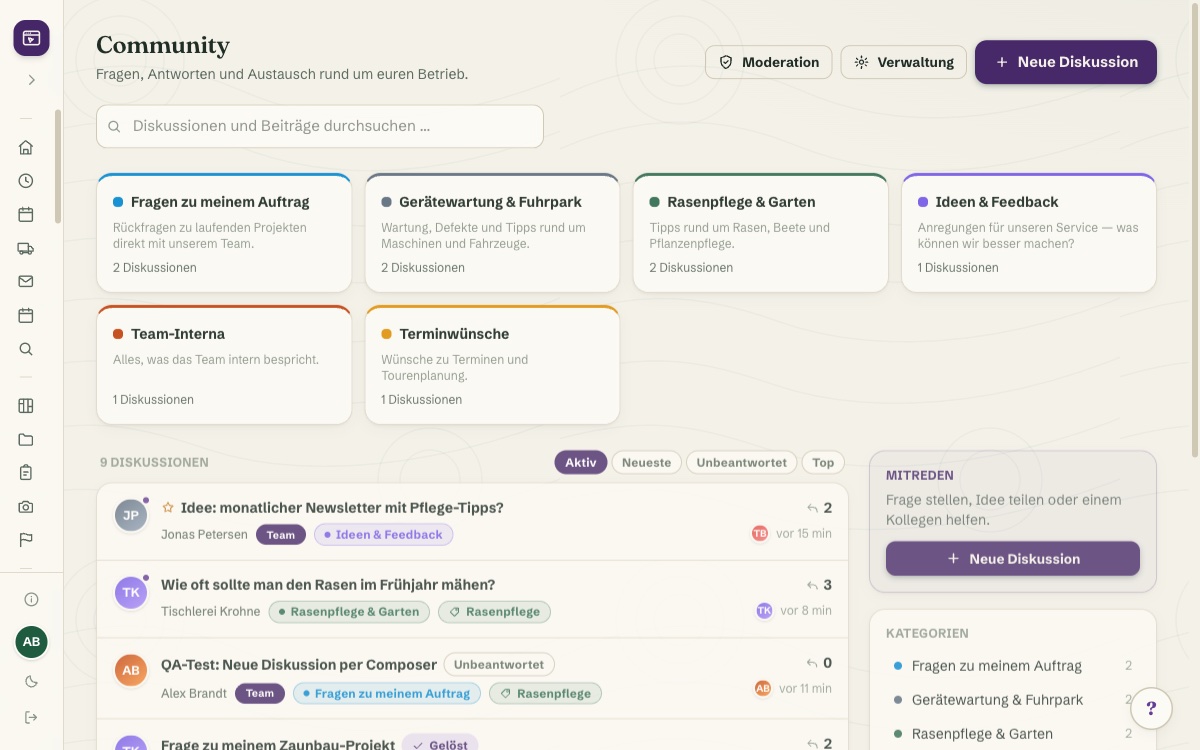Image resolution: width=1200 pixels, height=750 pixels.
Task: Click the JP avatar of Jonas Petersen
Action: (x=131, y=516)
